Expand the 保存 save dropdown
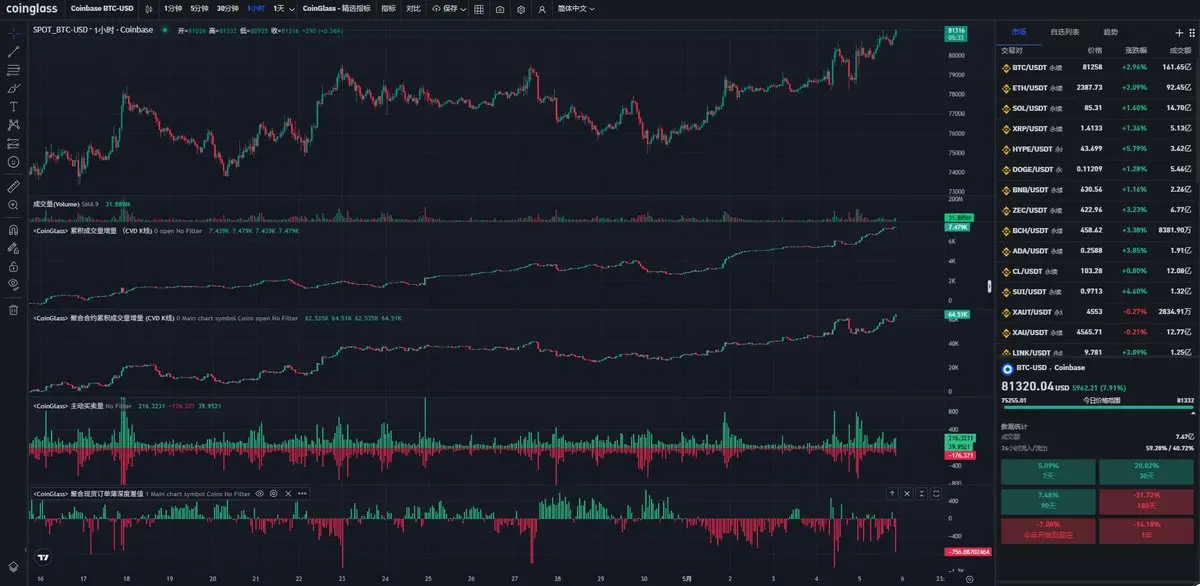This screenshot has width=1200, height=586. [x=464, y=8]
